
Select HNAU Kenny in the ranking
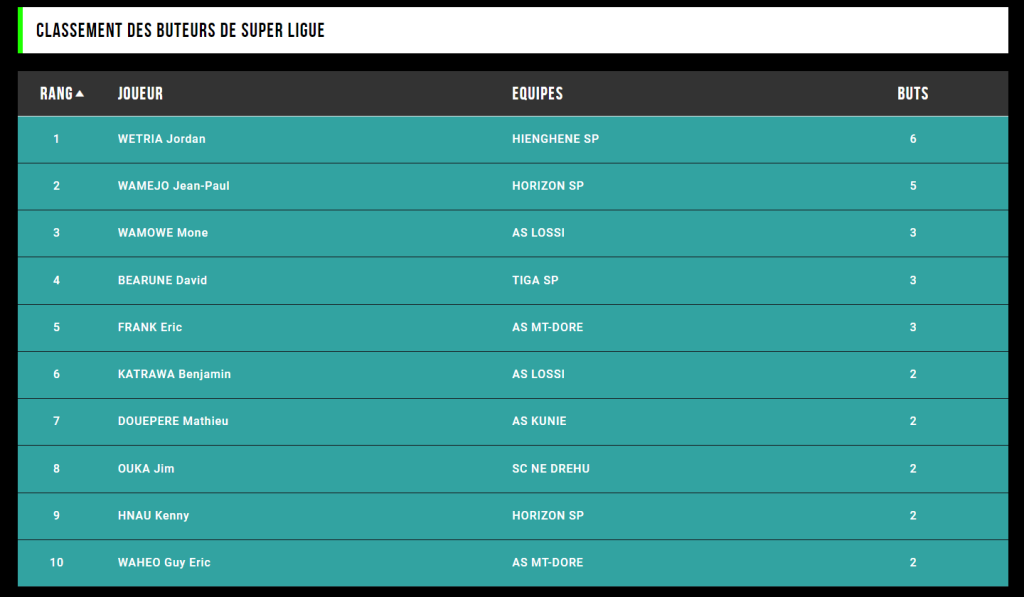pos(153,515)
